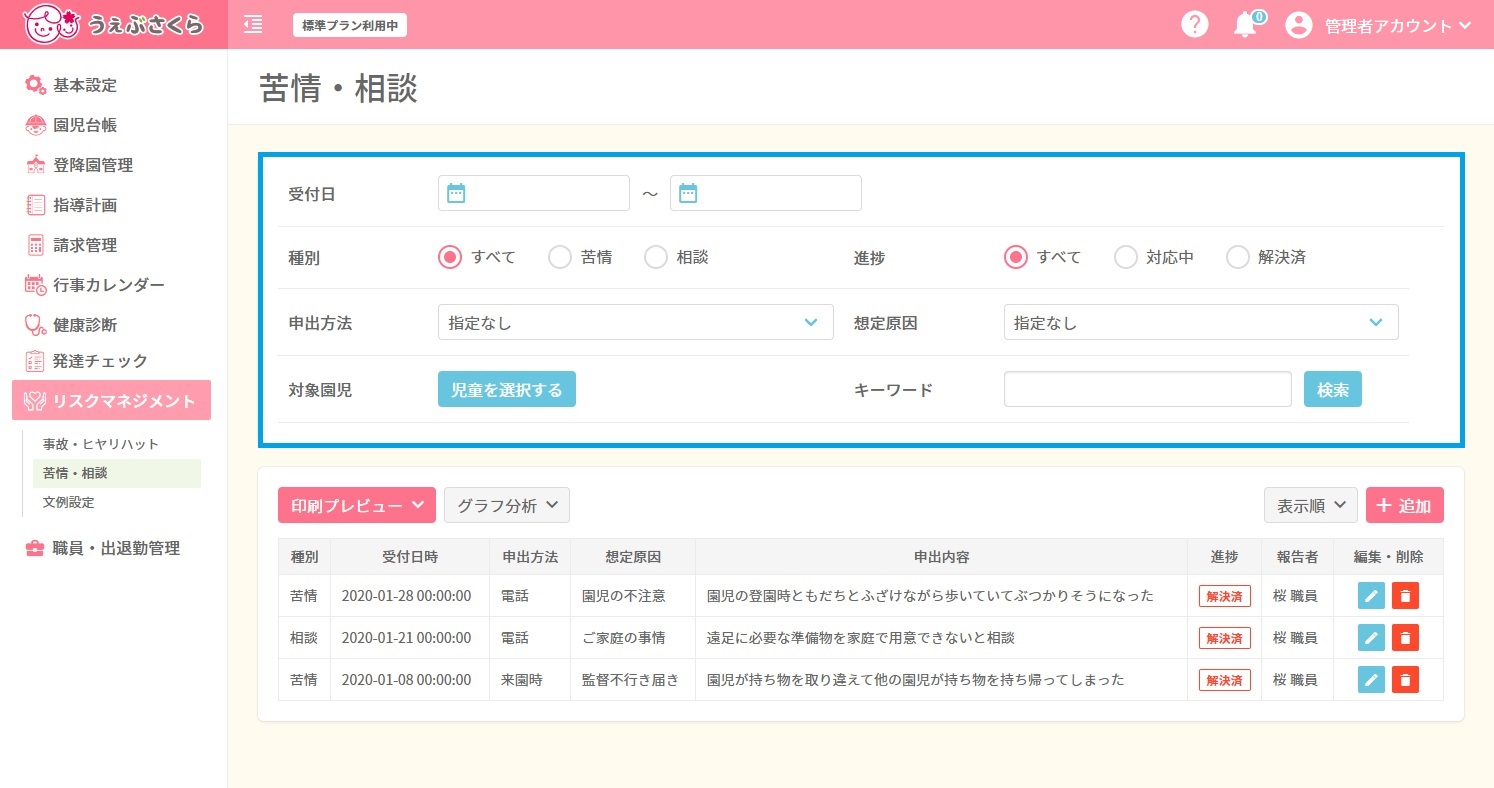Click the 検索 button

click(1333, 389)
